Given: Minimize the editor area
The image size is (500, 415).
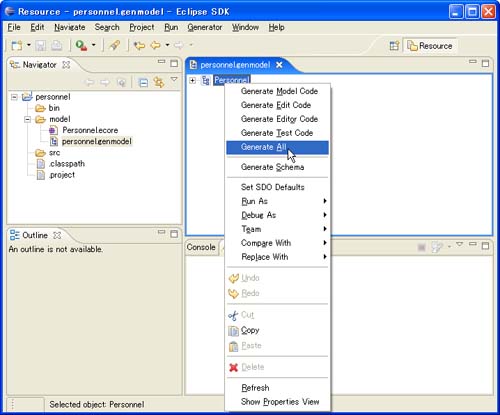Looking at the screenshot, I should [x=473, y=62].
